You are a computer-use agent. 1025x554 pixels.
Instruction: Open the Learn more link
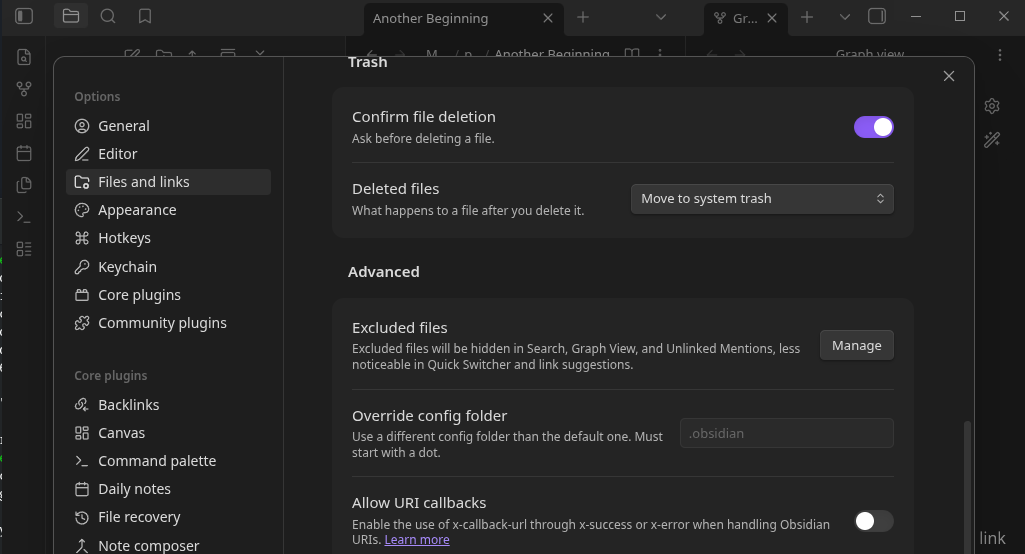click(417, 540)
